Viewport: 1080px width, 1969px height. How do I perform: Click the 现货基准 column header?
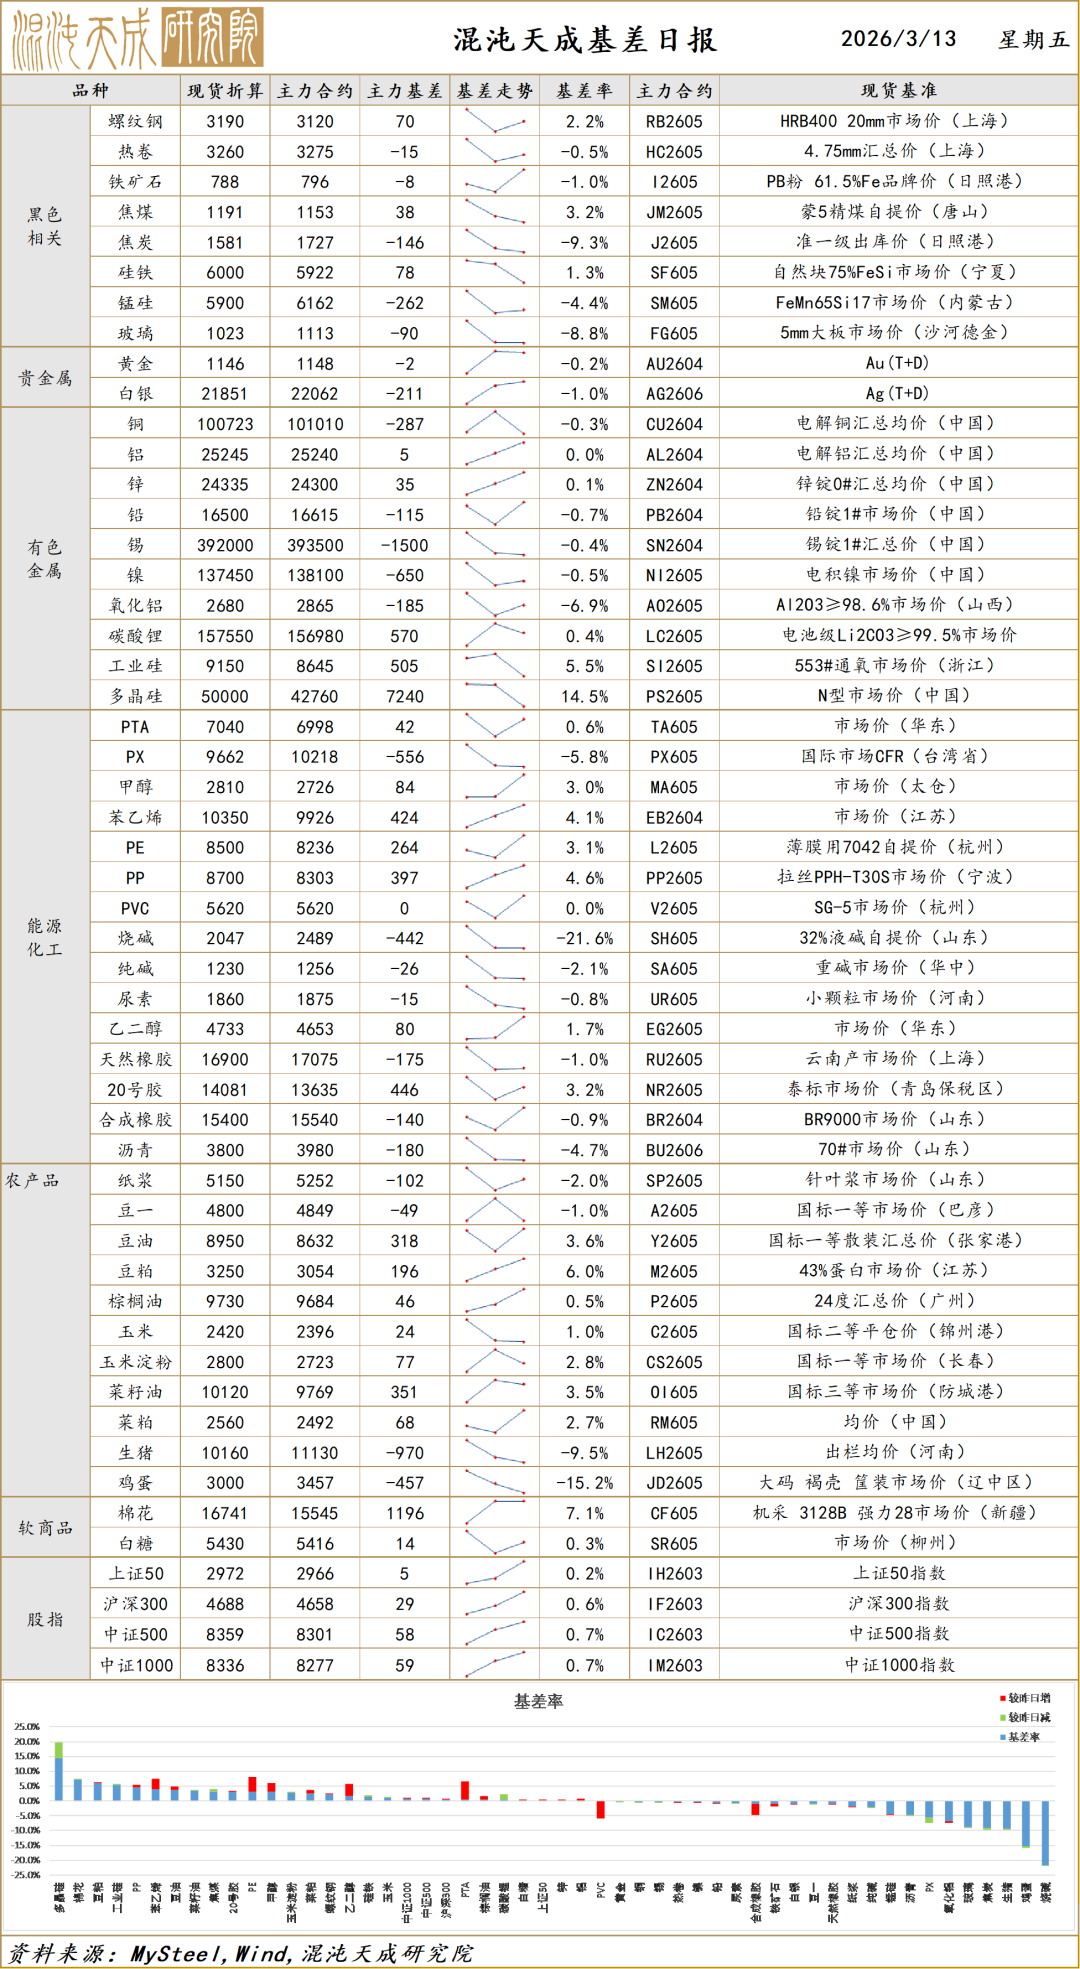click(899, 91)
